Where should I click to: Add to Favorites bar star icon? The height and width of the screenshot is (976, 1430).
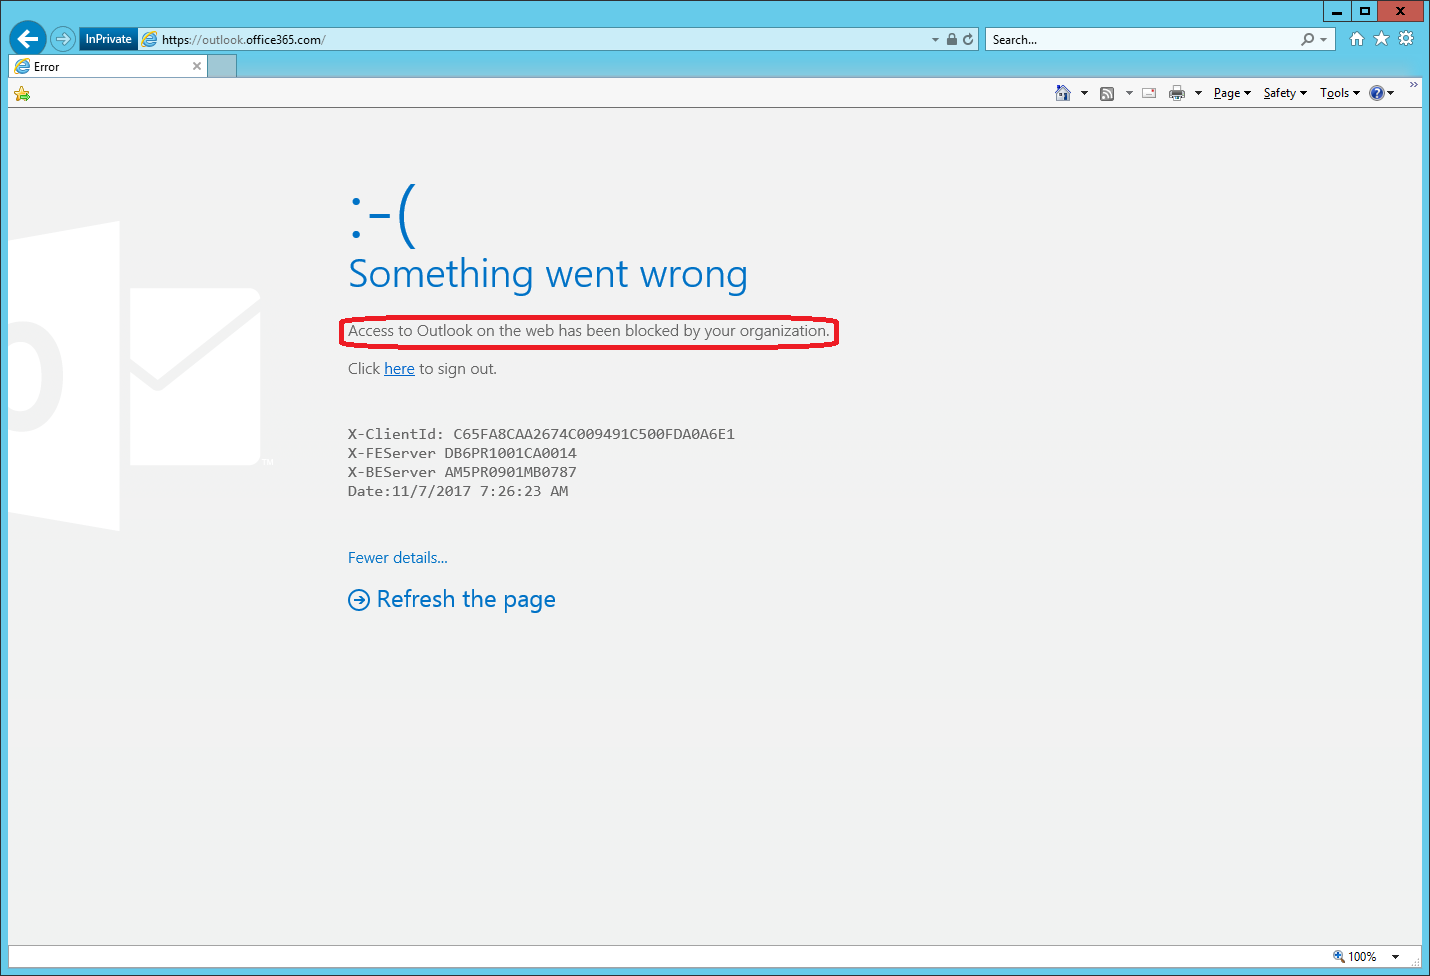coord(22,94)
